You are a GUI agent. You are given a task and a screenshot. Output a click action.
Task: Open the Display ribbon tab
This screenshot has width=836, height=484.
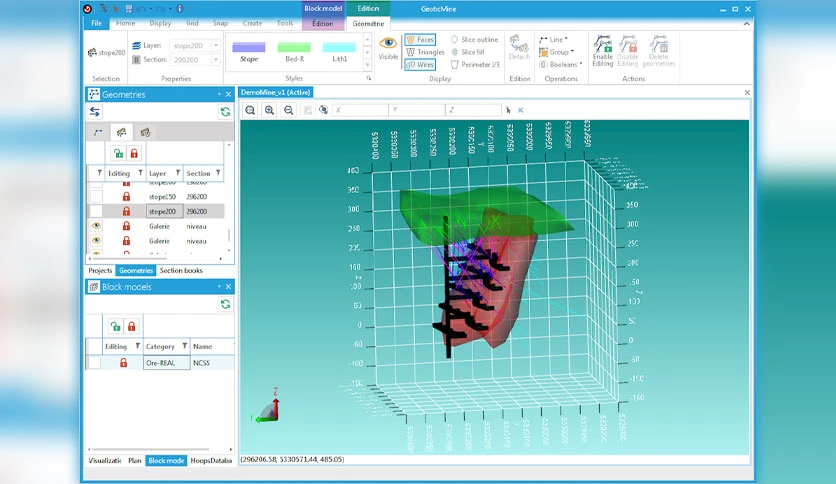[x=160, y=23]
